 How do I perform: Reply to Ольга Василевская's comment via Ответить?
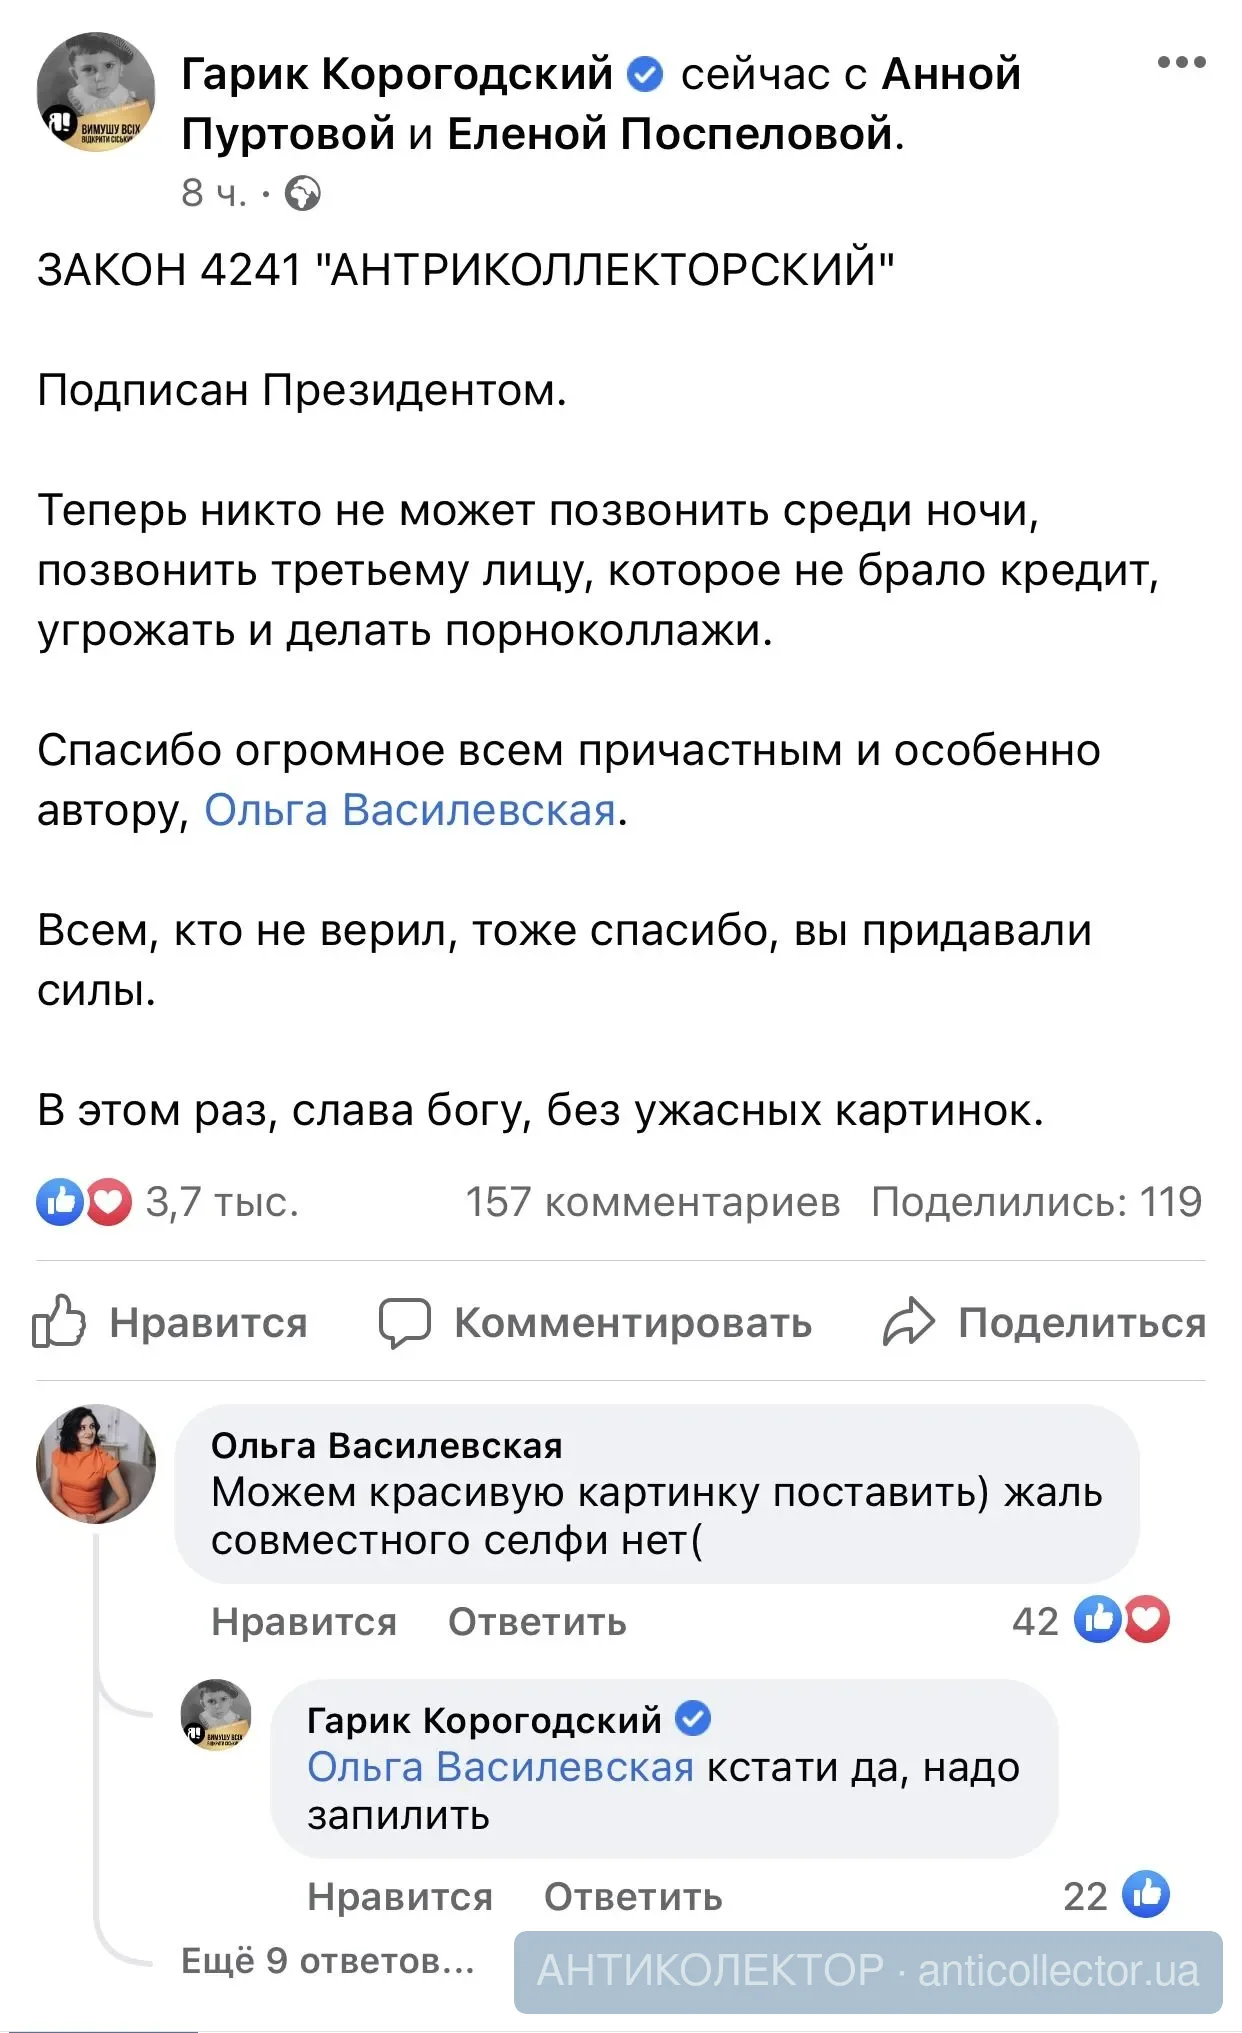coord(537,1621)
